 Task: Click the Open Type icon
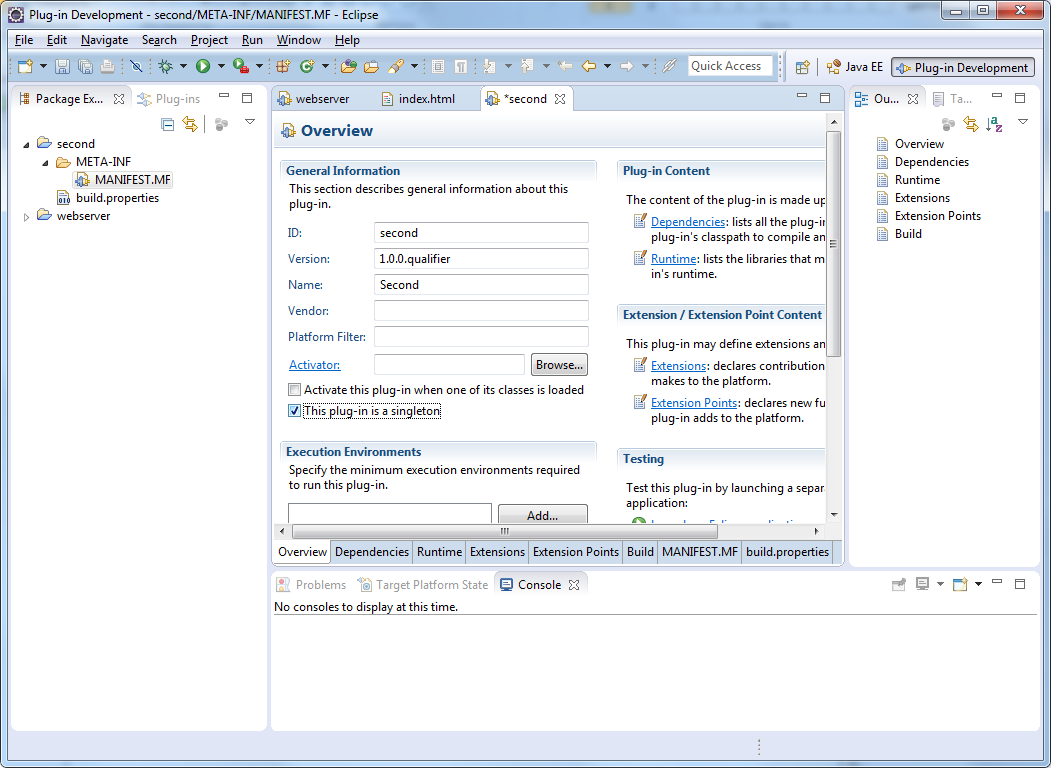349,66
